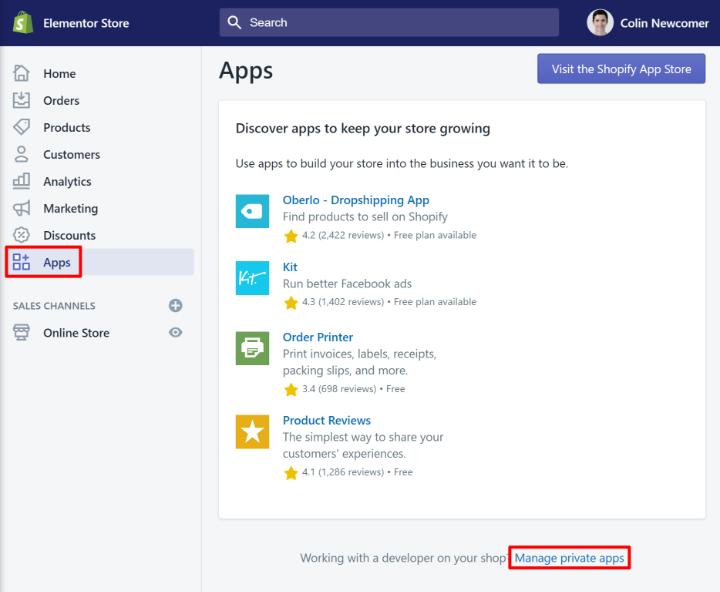
Task: Open the Home sidebar icon
Action: coord(21,74)
